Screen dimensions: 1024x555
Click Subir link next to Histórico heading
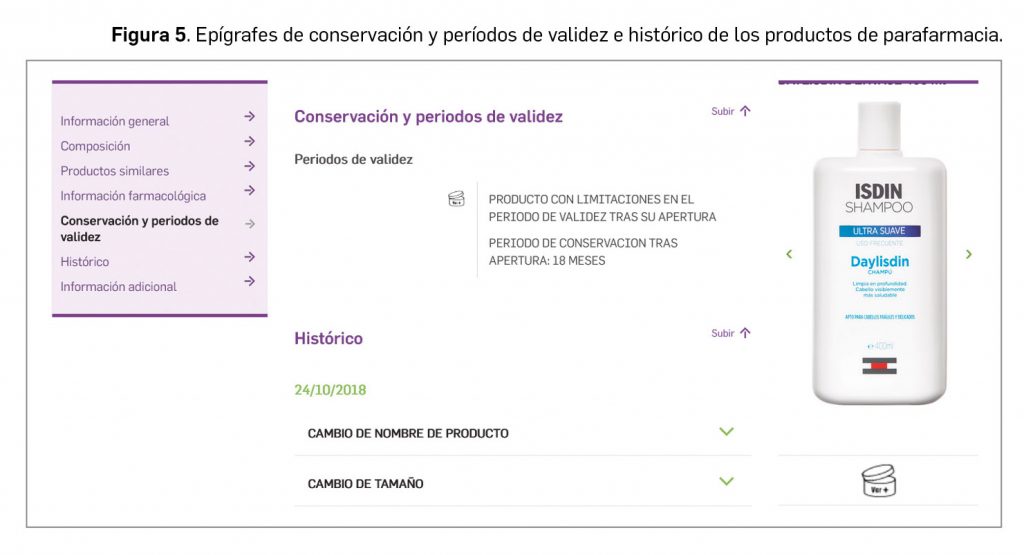point(730,334)
